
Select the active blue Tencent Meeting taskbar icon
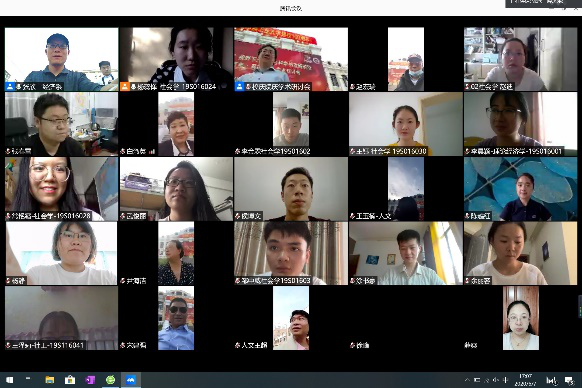[131, 380]
